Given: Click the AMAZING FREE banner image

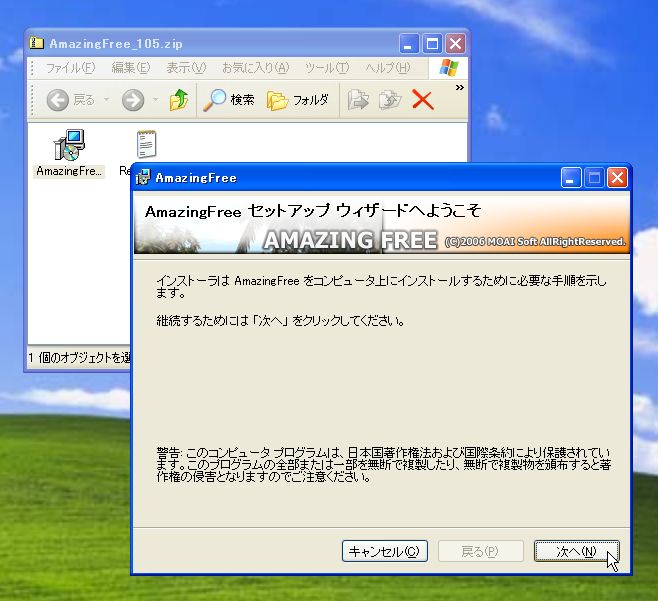Looking at the screenshot, I should (382, 225).
